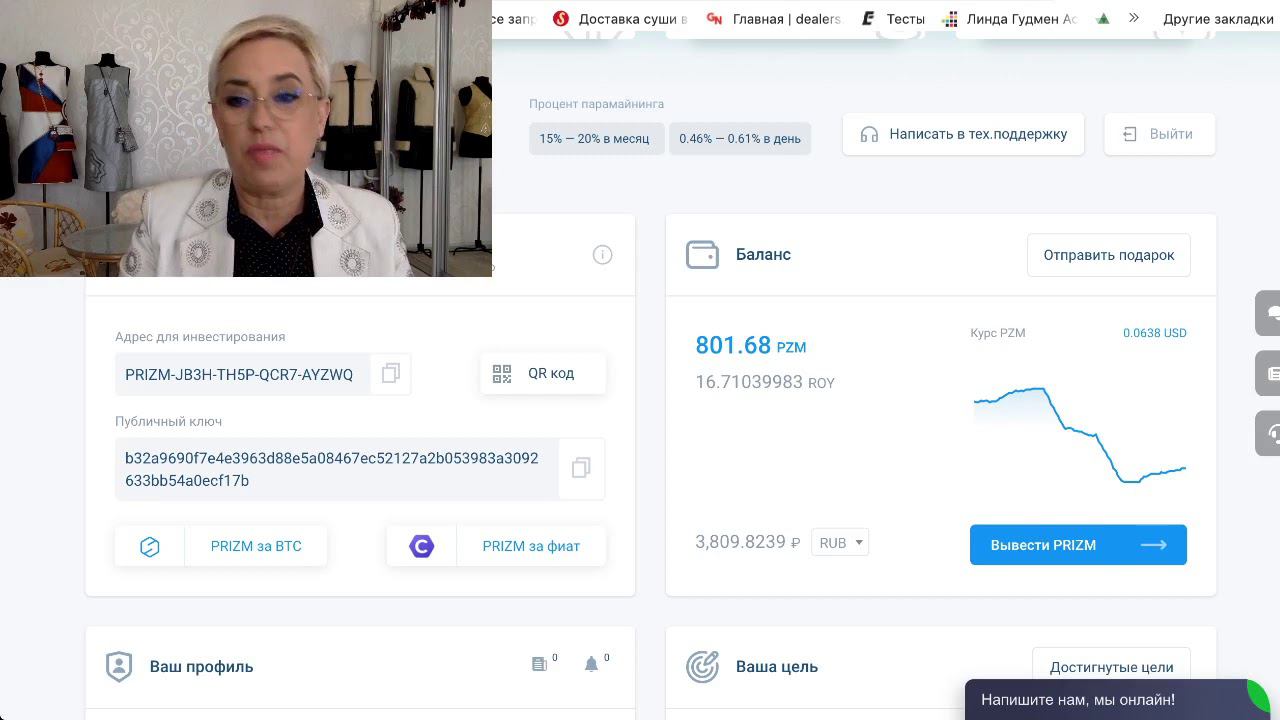Open the green triangle bookmark icon
1280x720 pixels.
(1103, 19)
